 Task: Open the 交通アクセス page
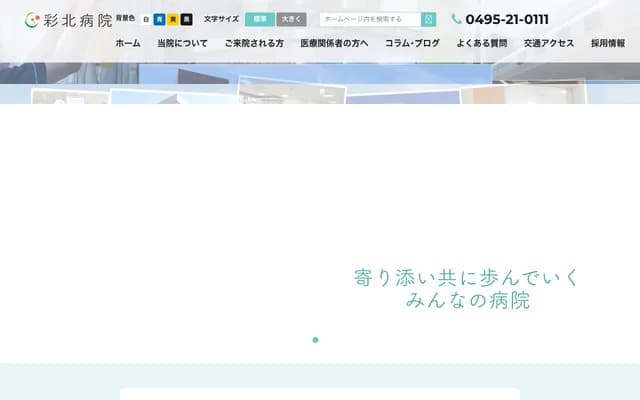[x=549, y=44]
